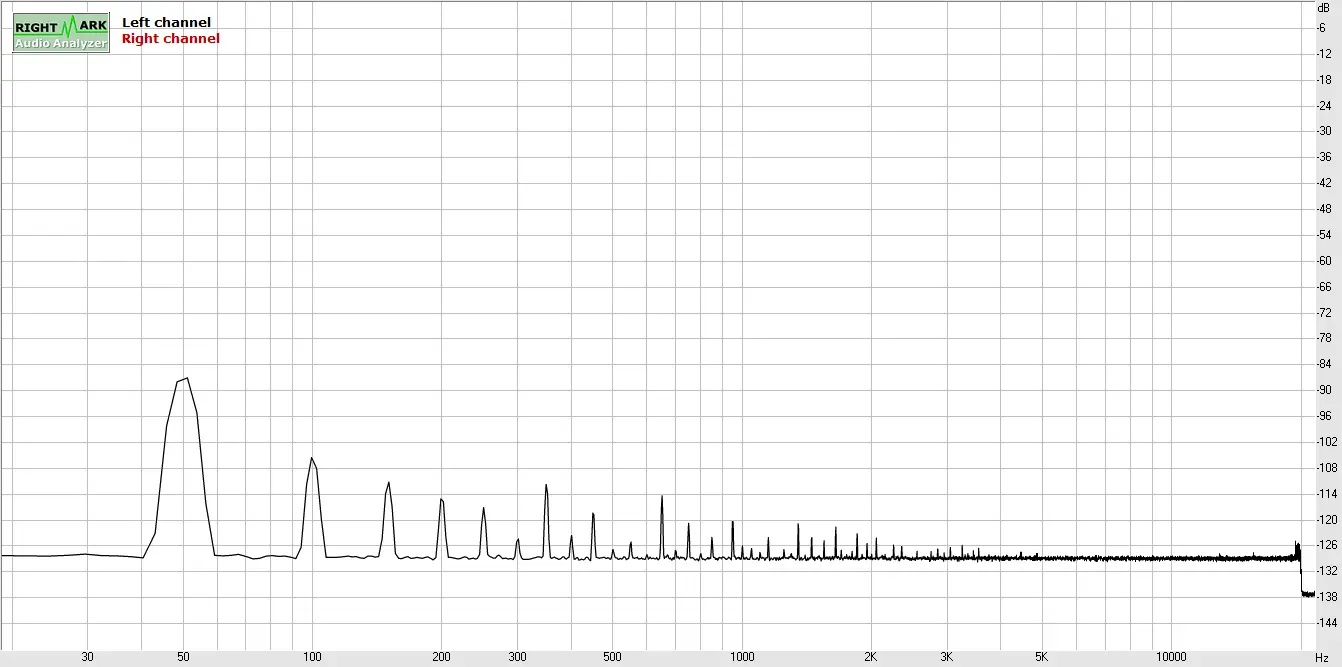Image resolution: width=1342 pixels, height=667 pixels.
Task: Click the 100 Hz harmonic peak
Action: 312,459
